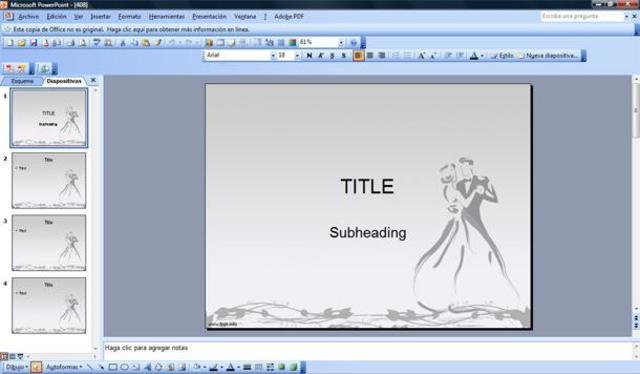
Task: Click the Open file folder icon
Action: point(22,42)
